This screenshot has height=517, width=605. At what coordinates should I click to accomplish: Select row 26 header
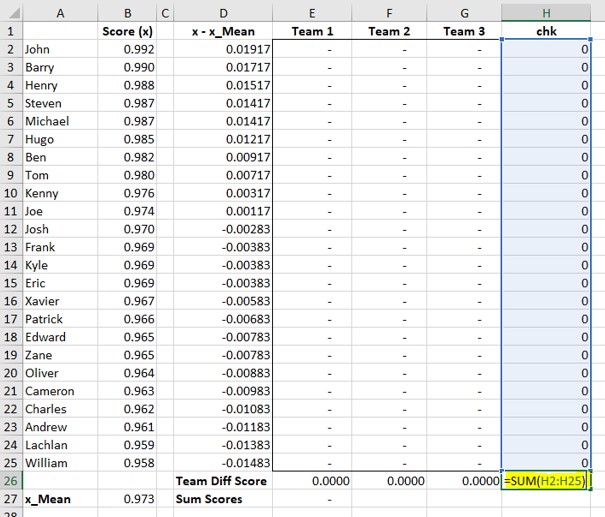[10, 481]
